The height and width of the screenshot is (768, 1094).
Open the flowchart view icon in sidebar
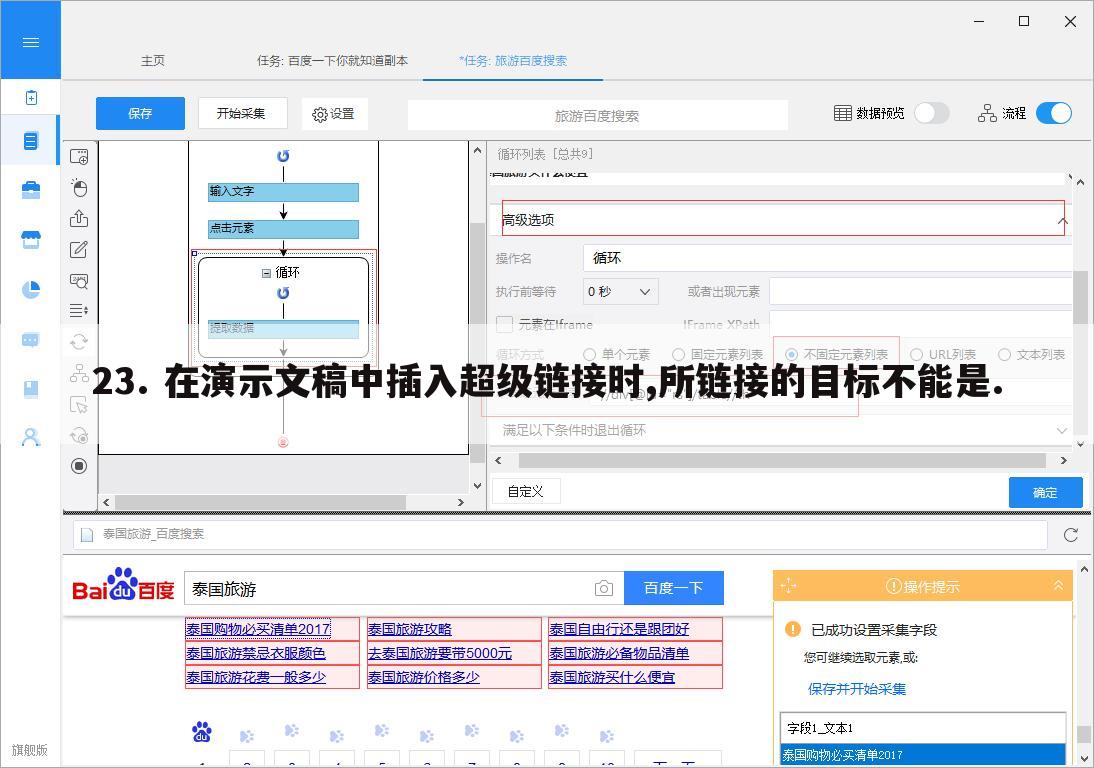tap(79, 372)
